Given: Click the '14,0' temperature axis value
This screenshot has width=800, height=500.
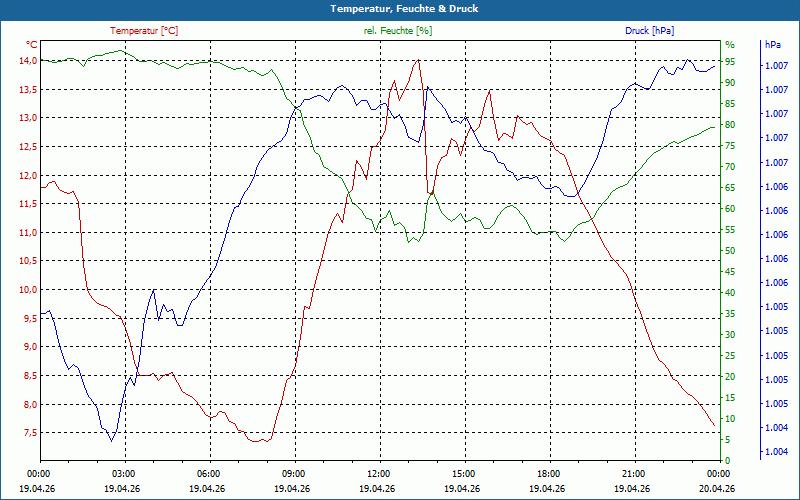Looking at the screenshot, I should pos(29,61).
